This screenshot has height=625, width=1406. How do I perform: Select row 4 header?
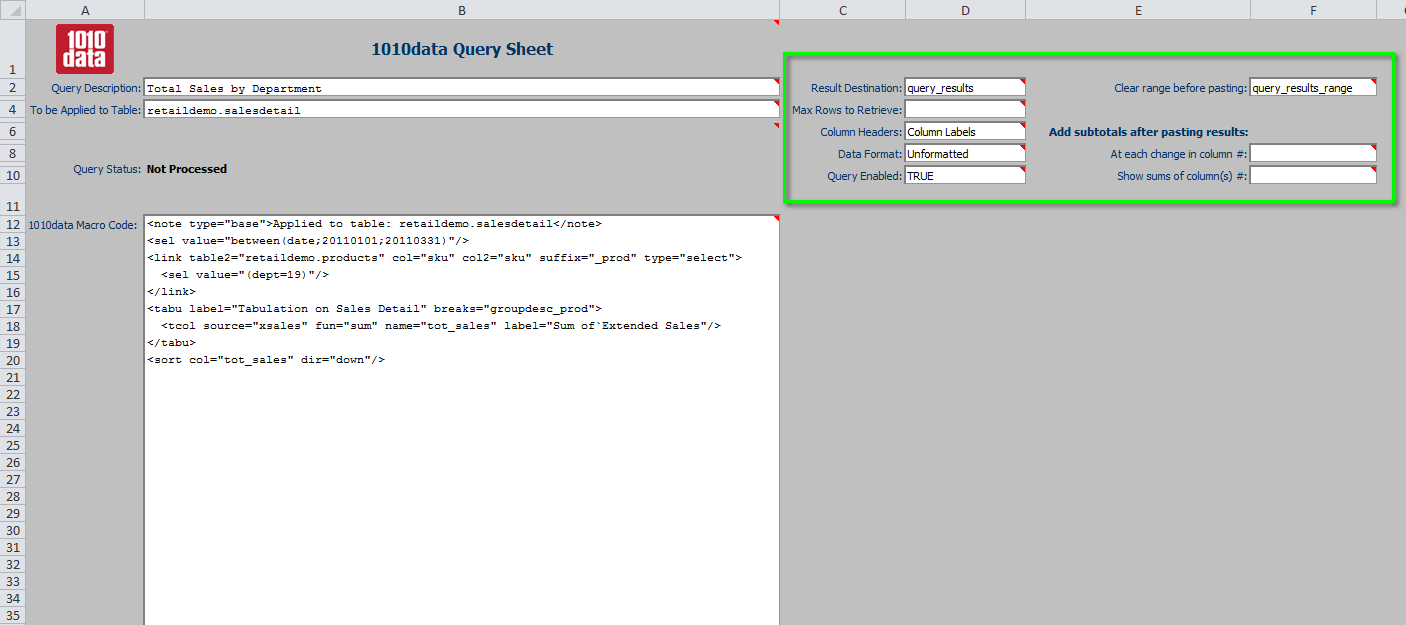12,110
